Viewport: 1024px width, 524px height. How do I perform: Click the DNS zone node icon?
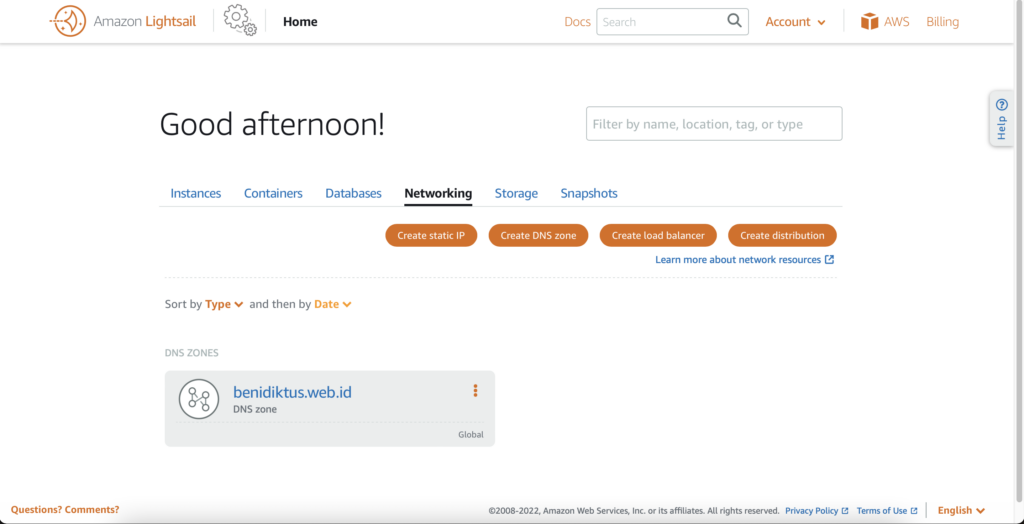coord(199,399)
